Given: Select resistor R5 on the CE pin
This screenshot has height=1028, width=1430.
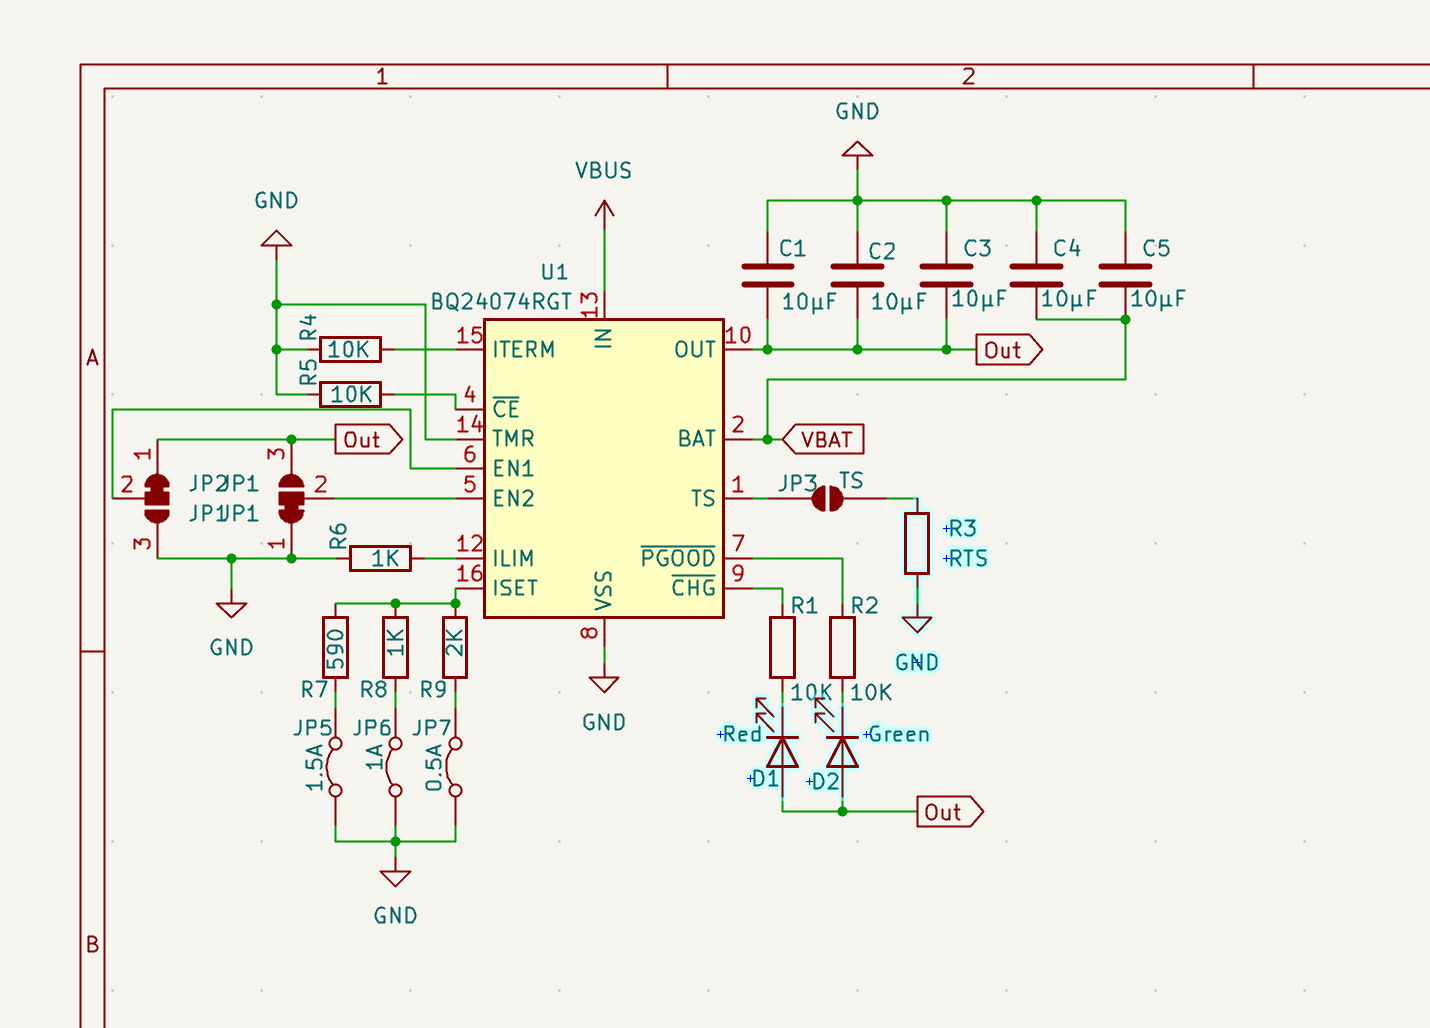Looking at the screenshot, I should 351,394.
